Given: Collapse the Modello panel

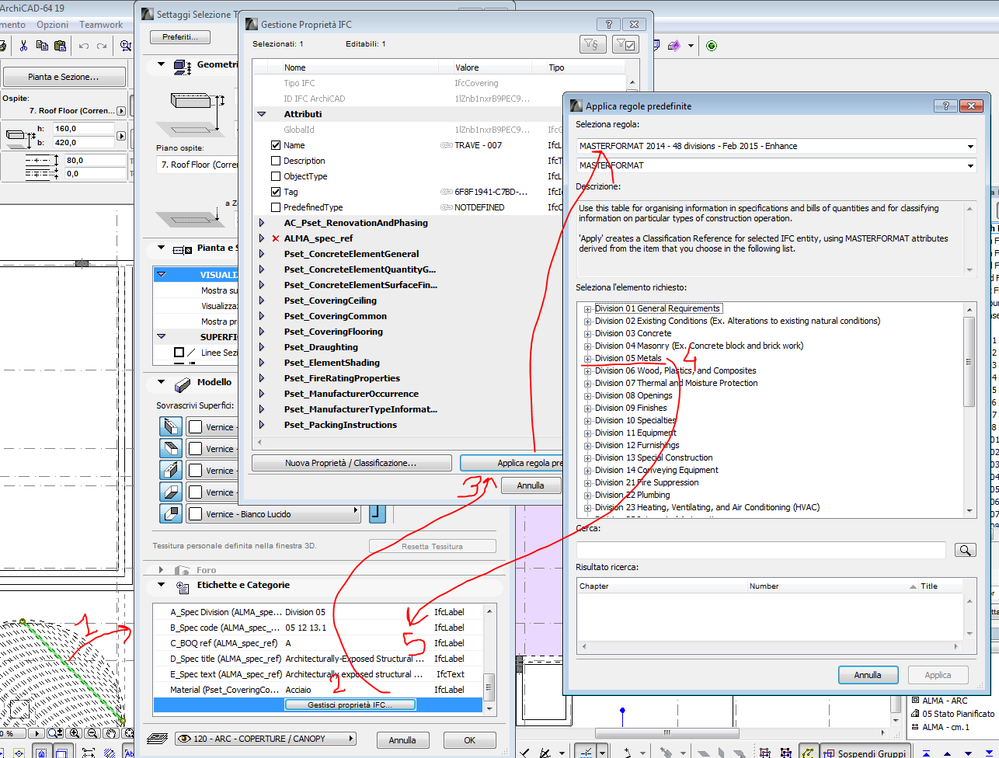Looking at the screenshot, I should click(x=161, y=382).
